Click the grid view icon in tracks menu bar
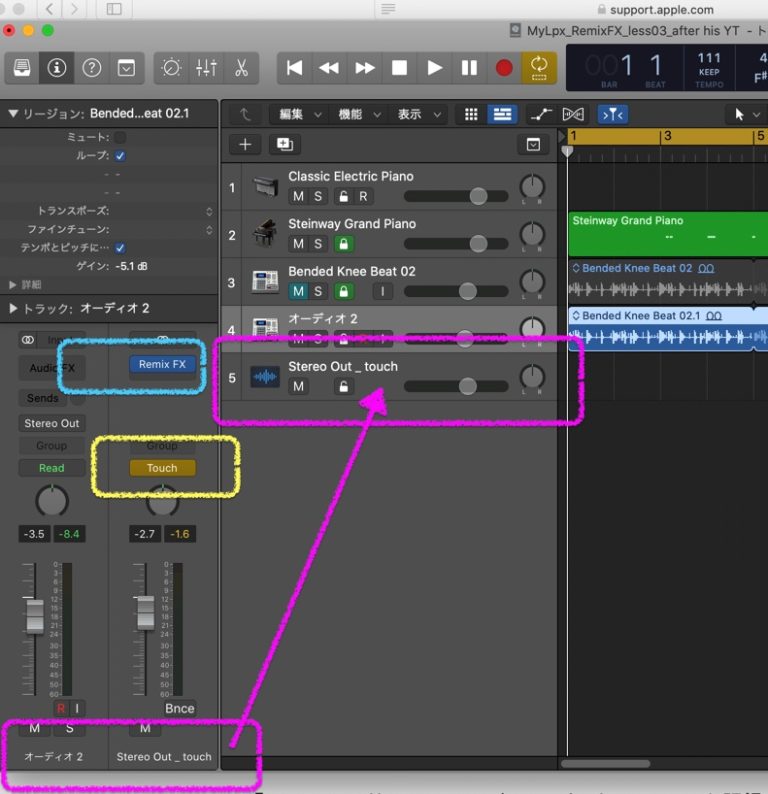 [471, 114]
